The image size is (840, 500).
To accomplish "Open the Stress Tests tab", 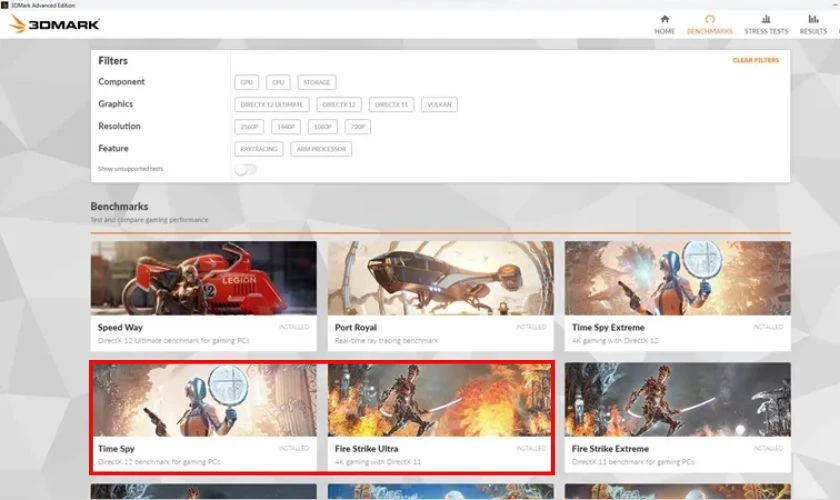I will coord(766,25).
